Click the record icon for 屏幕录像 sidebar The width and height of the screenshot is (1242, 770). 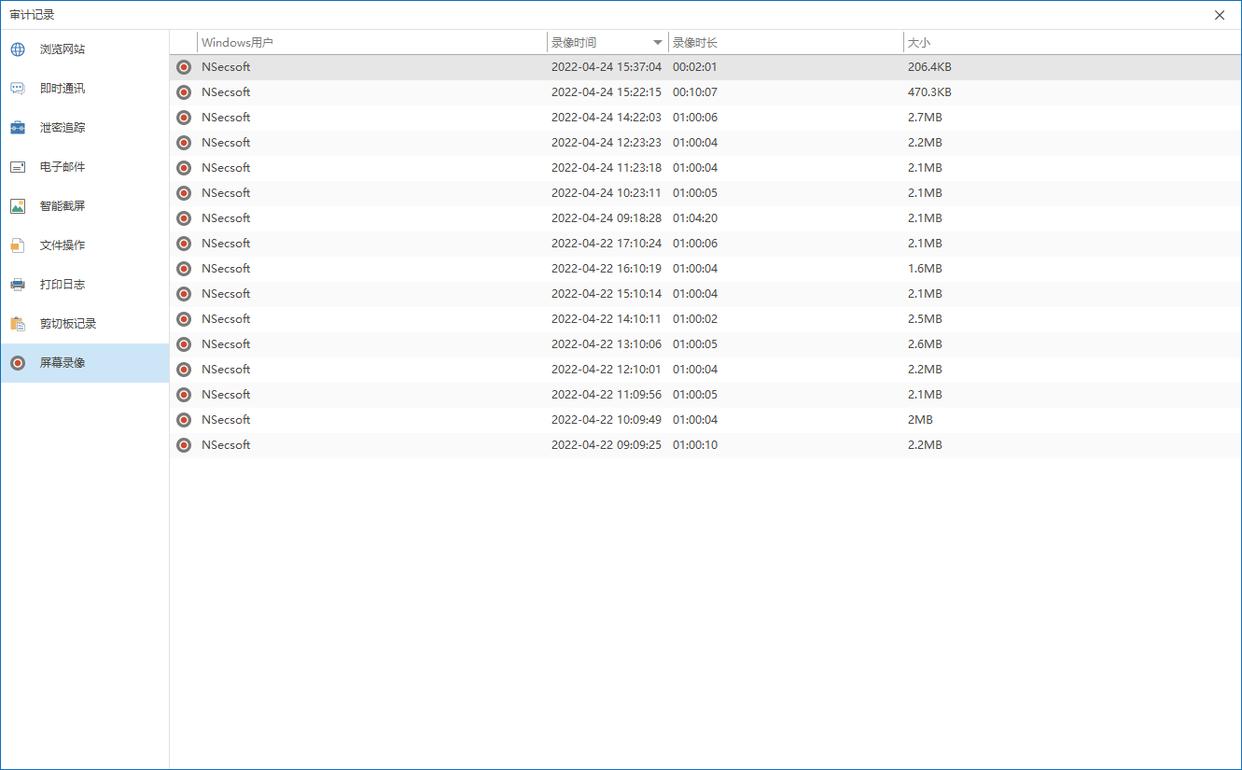click(18, 363)
